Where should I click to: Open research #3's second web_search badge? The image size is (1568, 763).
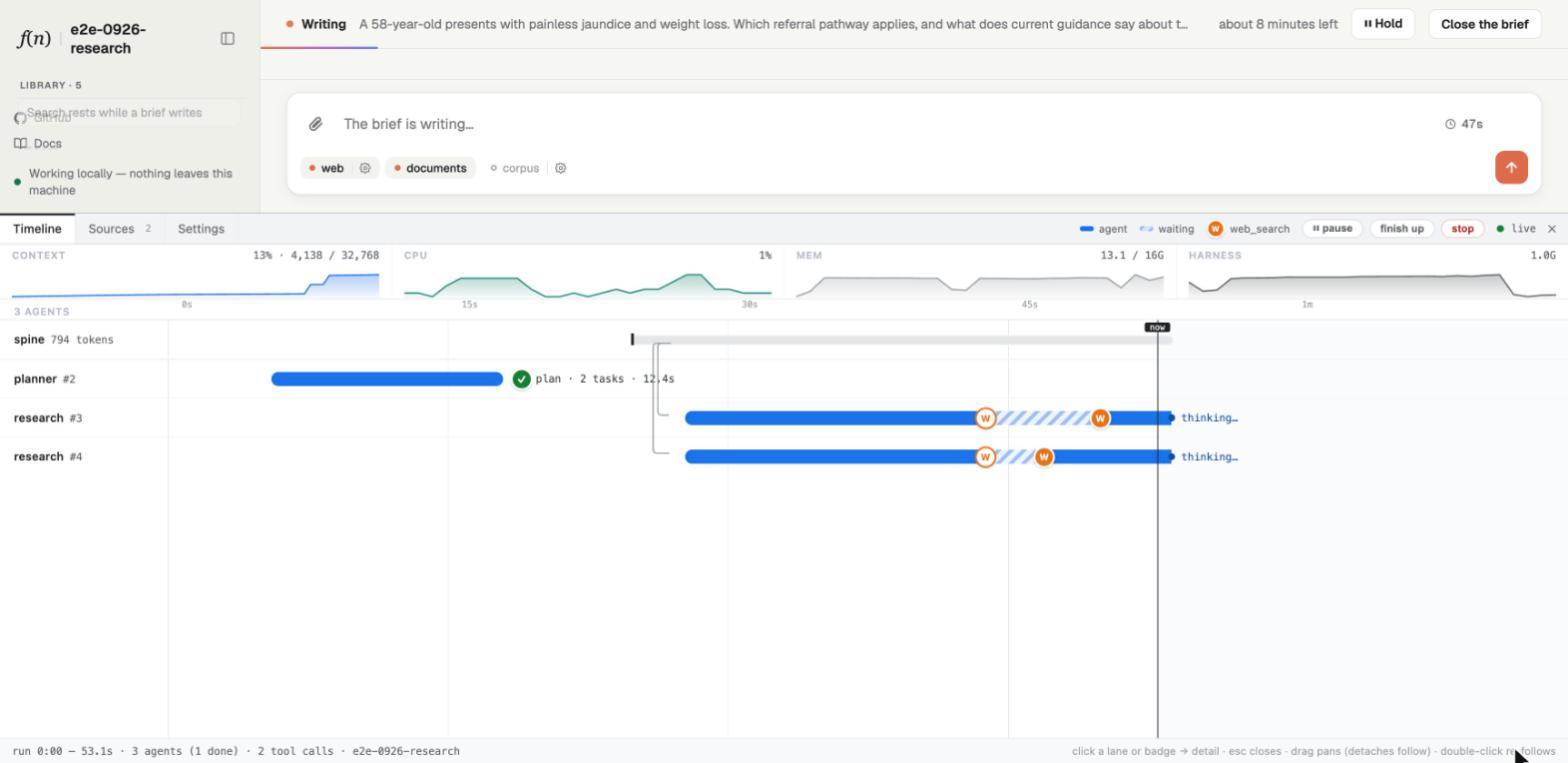pos(1100,418)
